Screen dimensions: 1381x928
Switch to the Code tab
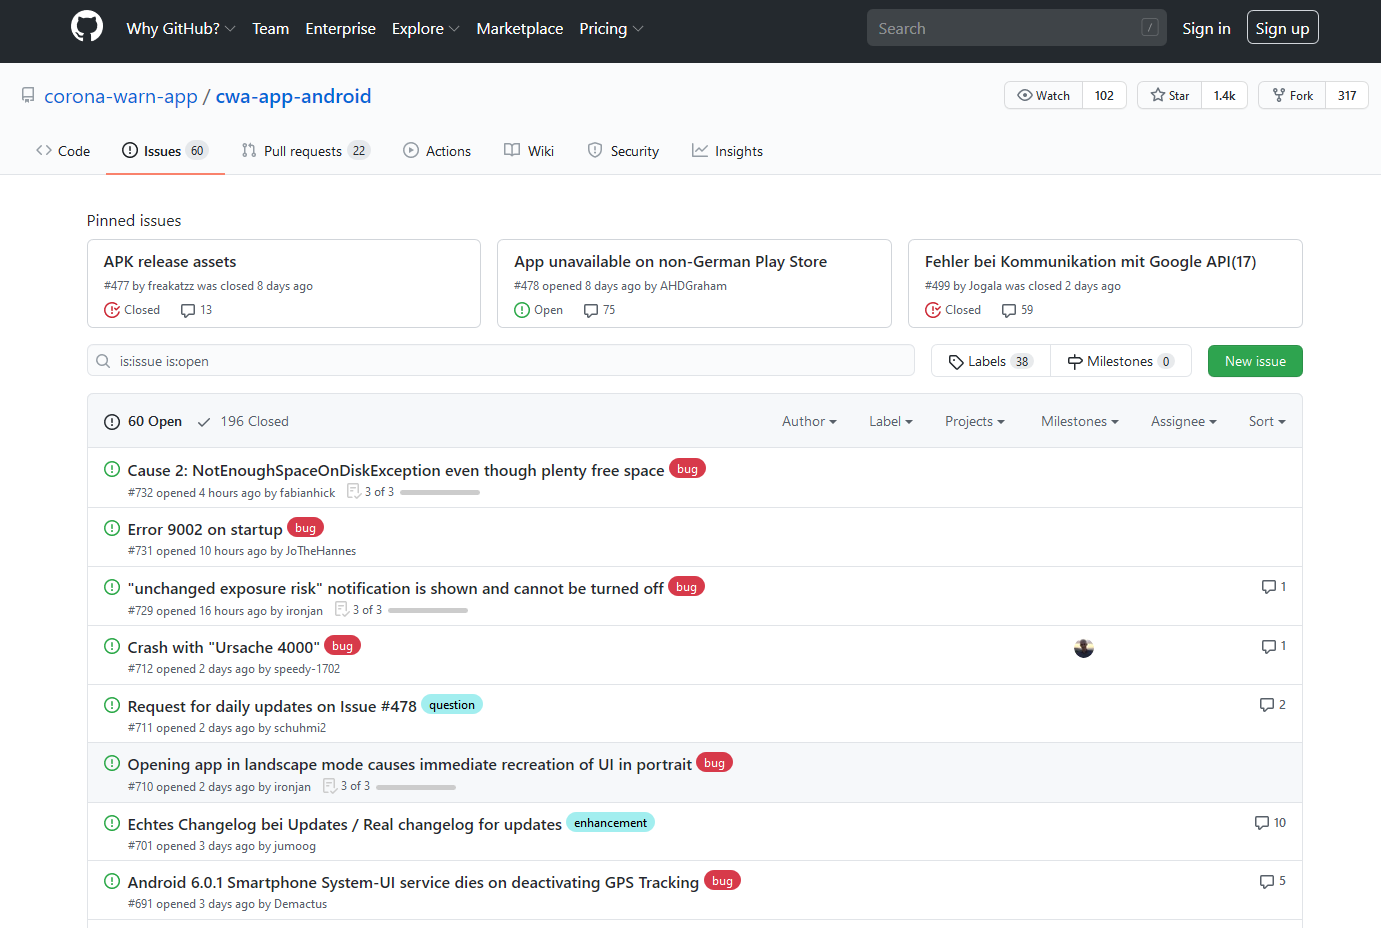63,151
